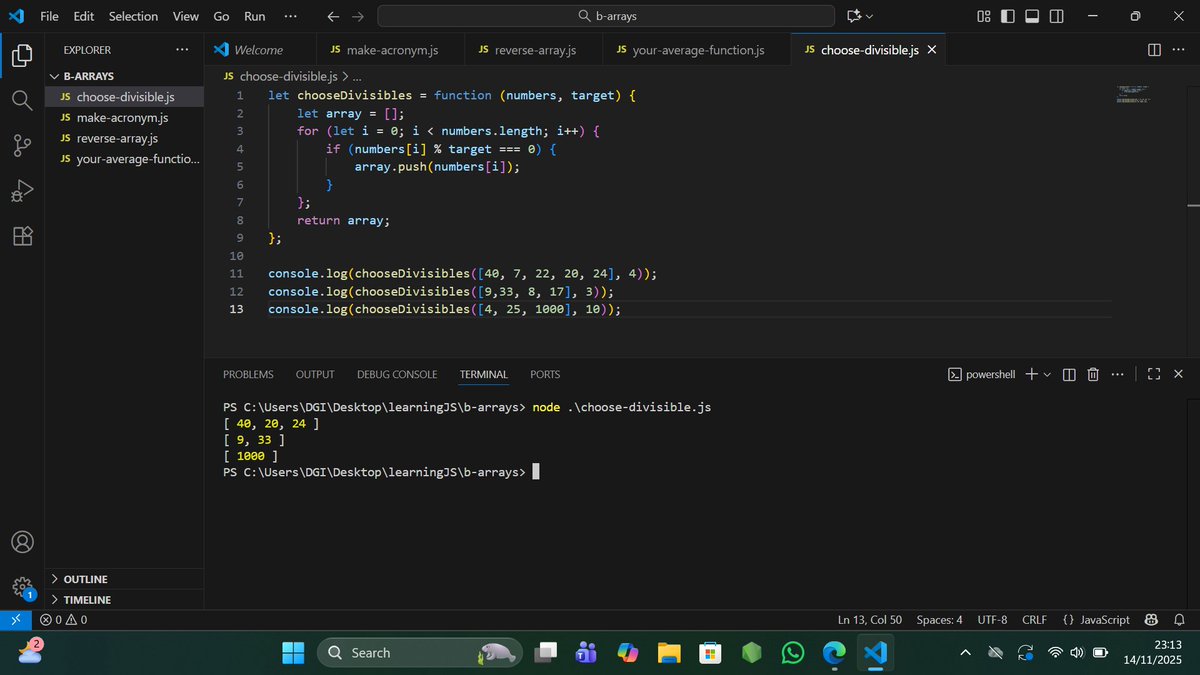
Task: Open the Manage gear with notification badge
Action: [x=22, y=588]
